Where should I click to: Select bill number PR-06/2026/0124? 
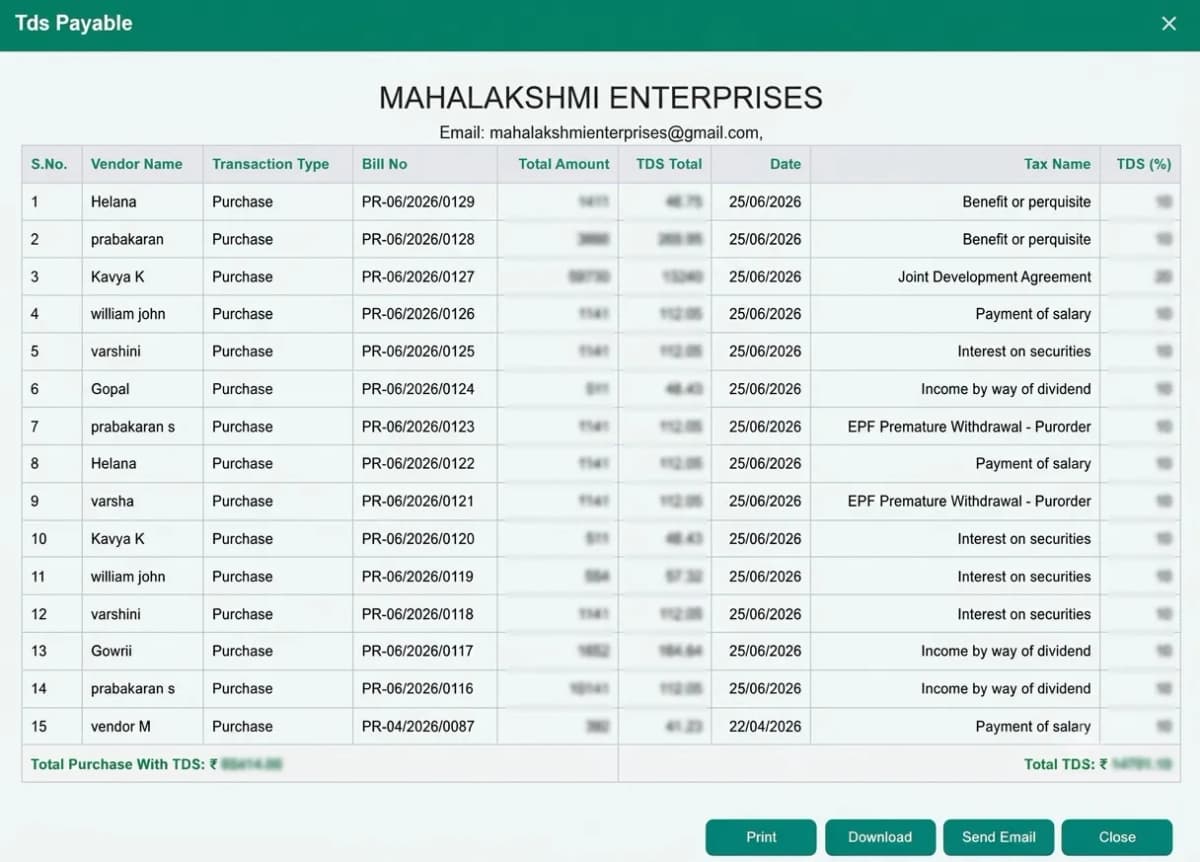(x=418, y=389)
